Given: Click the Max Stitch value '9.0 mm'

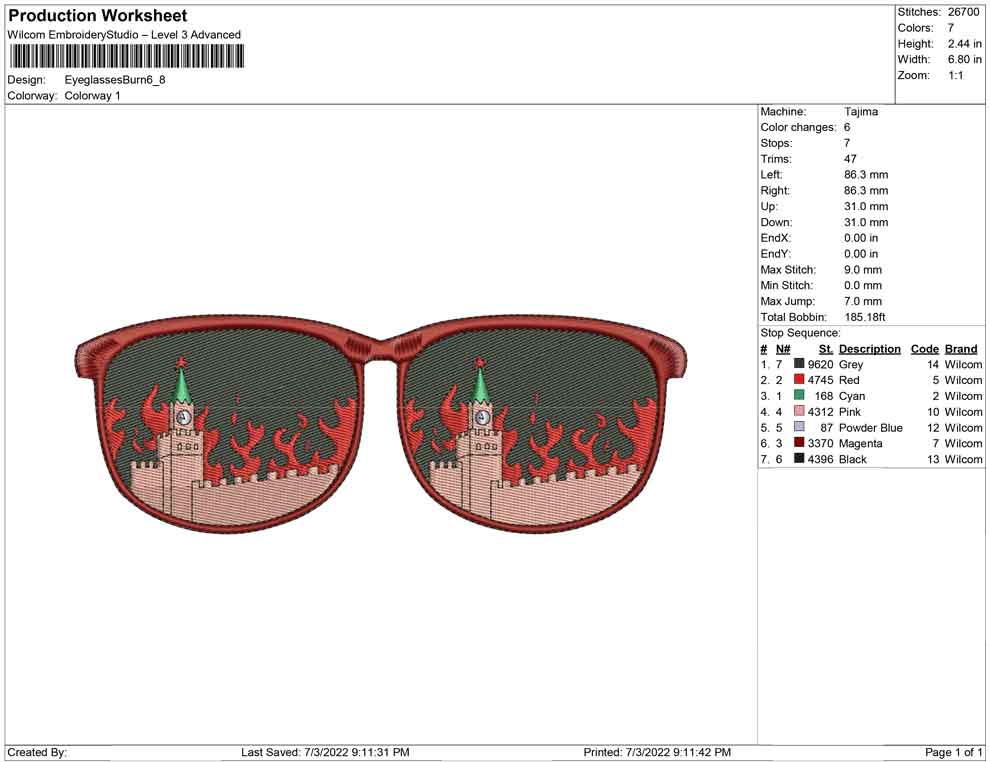Looking at the screenshot, I should coord(862,270).
